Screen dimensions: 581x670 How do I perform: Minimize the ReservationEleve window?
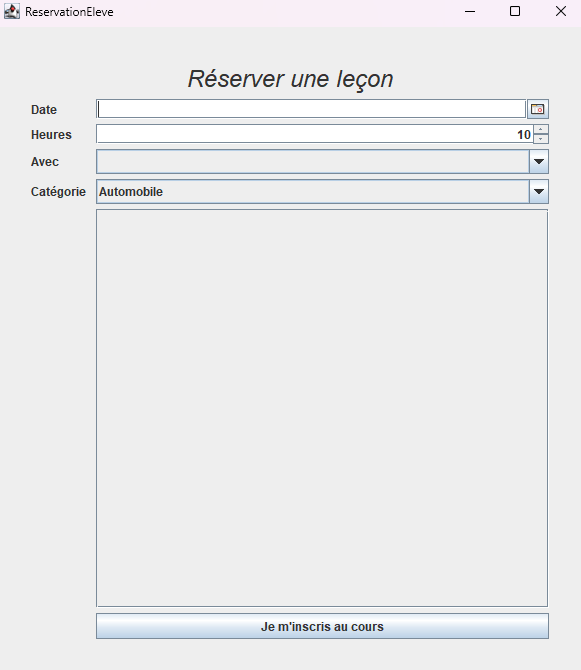tap(470, 12)
